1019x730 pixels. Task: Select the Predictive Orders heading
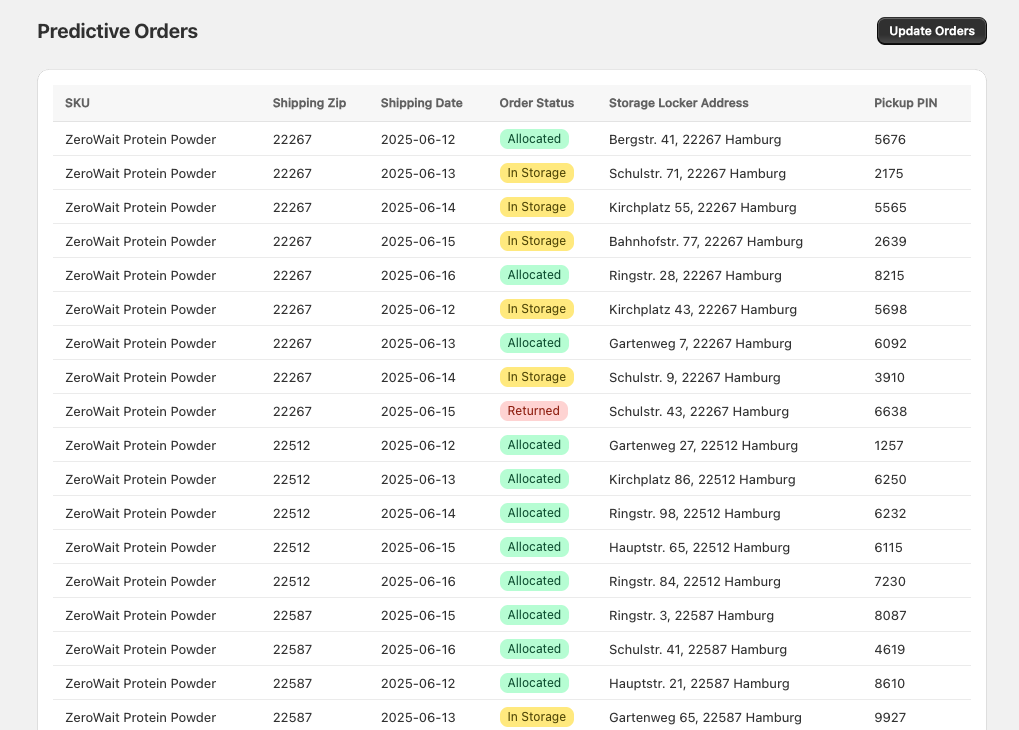click(118, 31)
